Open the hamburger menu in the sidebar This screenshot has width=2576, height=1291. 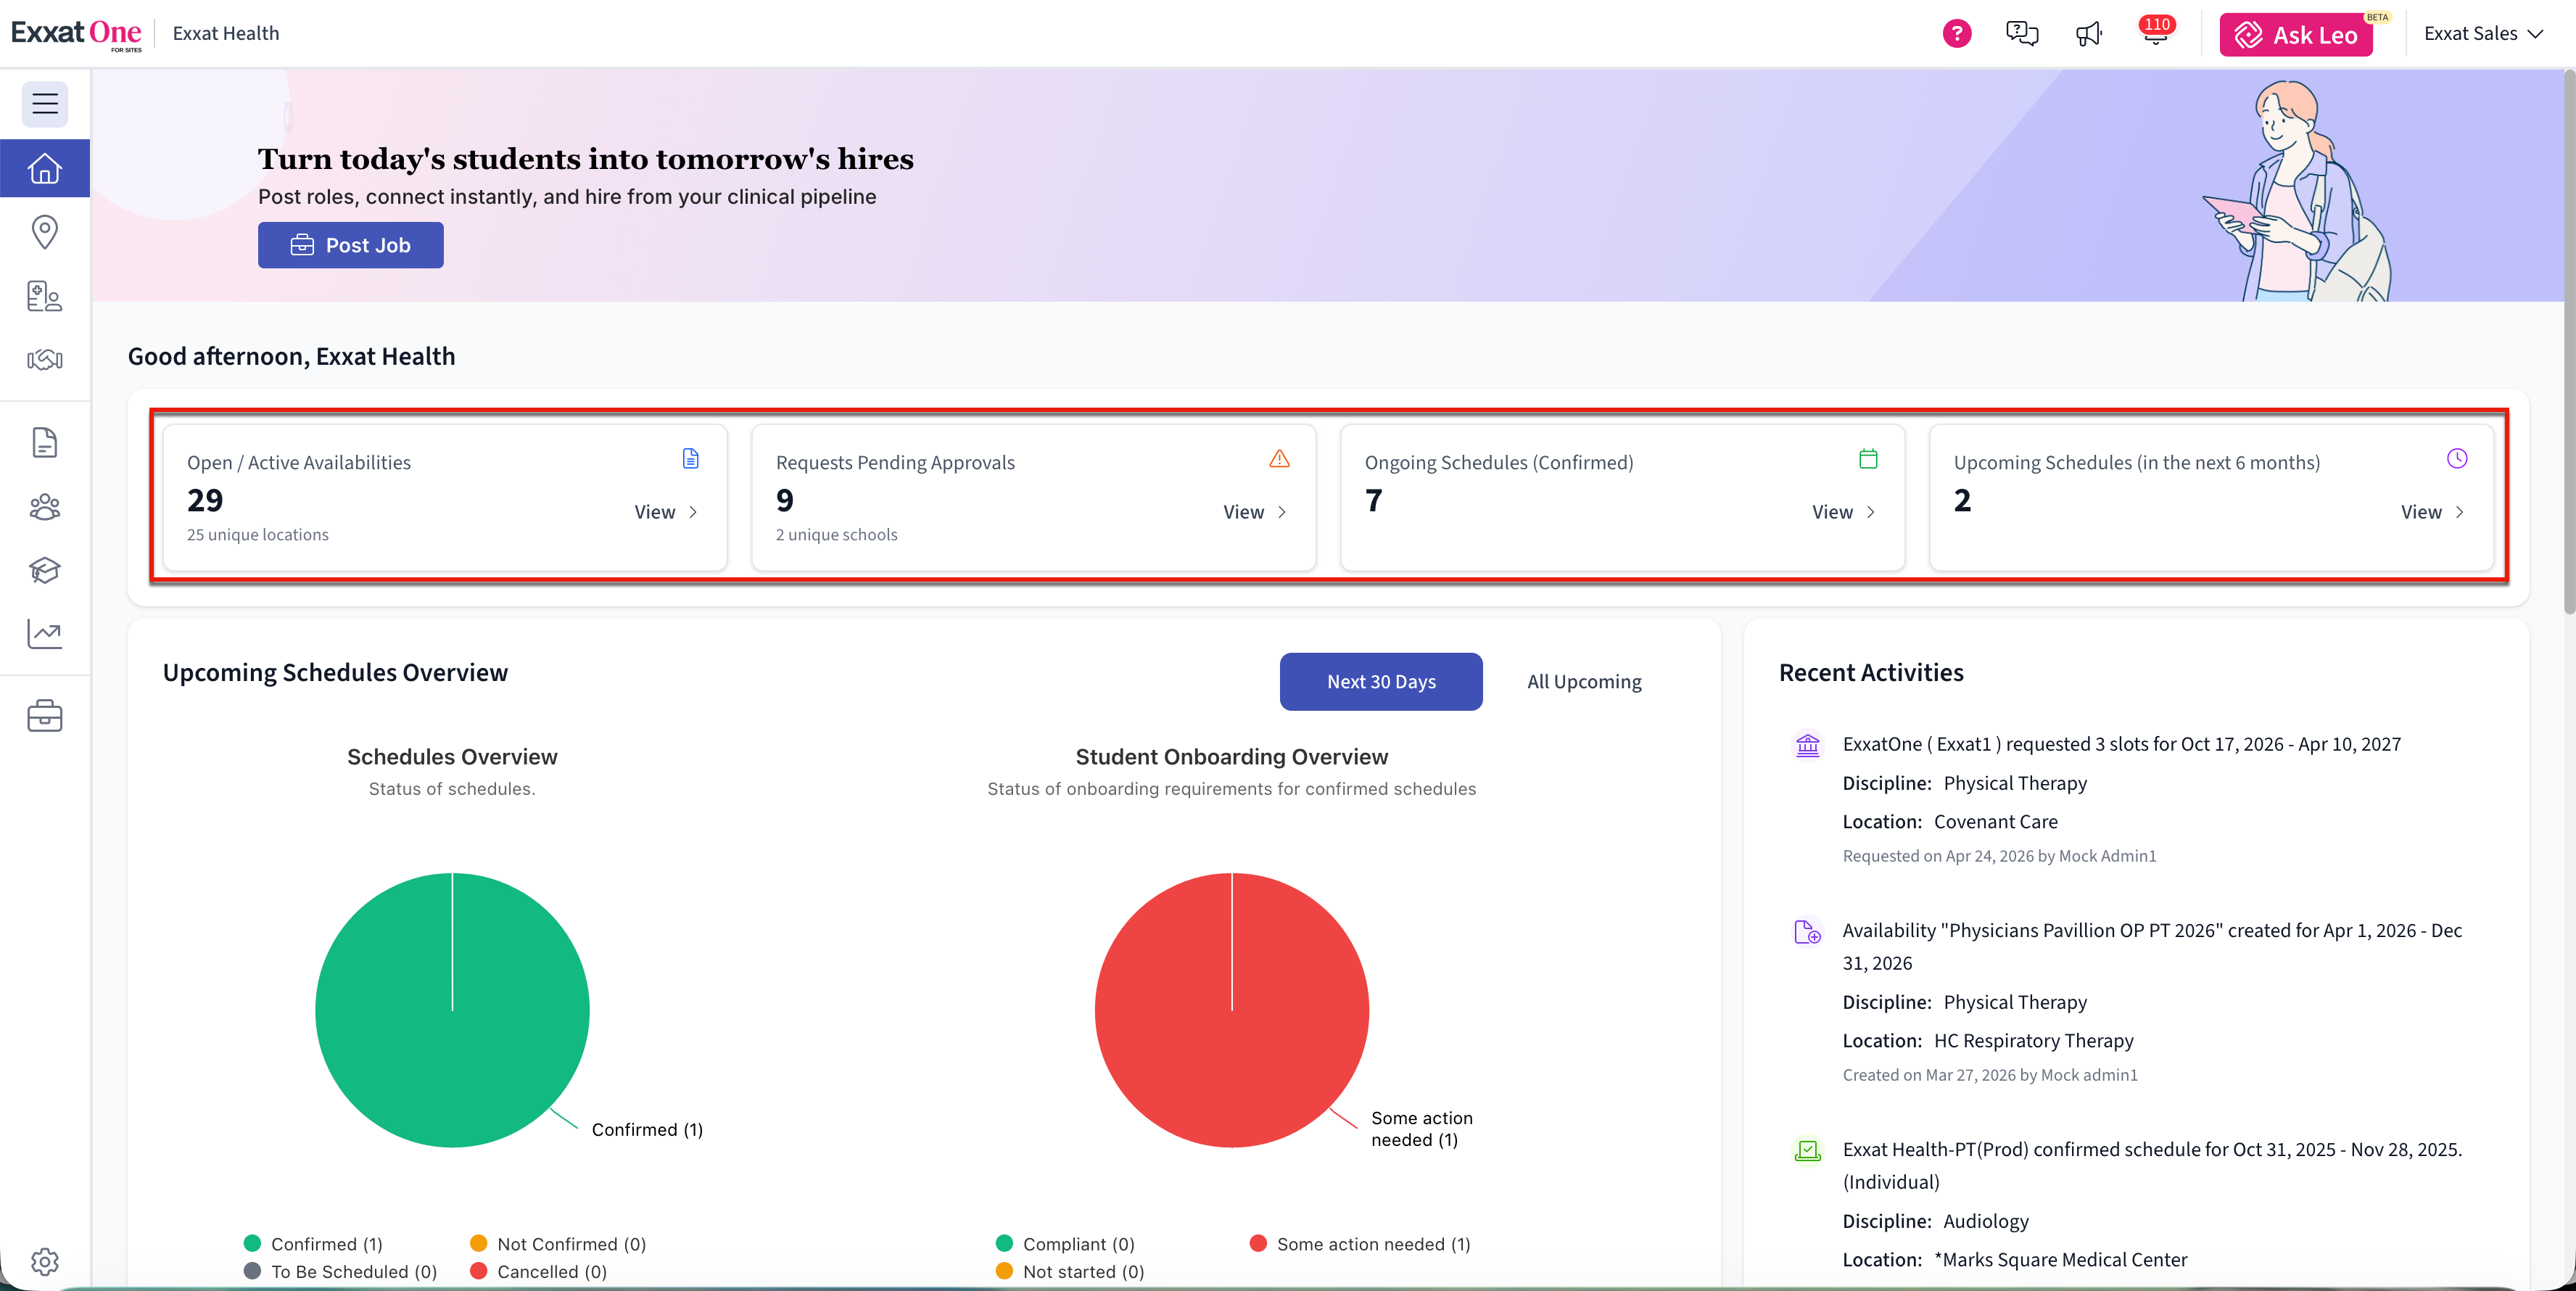click(45, 104)
